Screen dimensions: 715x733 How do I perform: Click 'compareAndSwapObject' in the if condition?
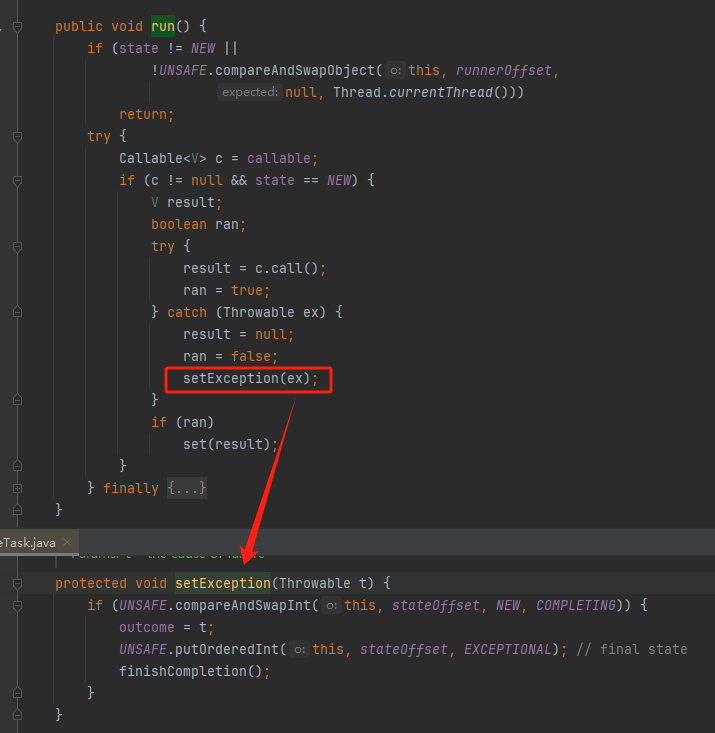point(294,70)
